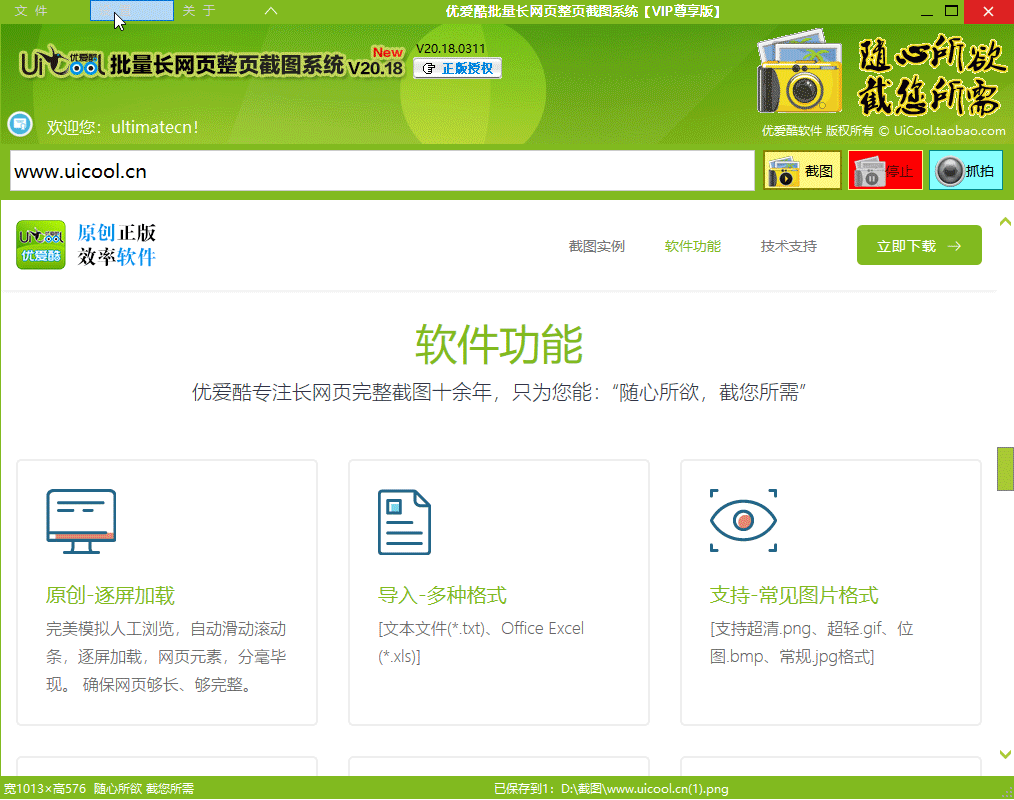Click the URL field showing www.uicool.cn

click(x=382, y=171)
